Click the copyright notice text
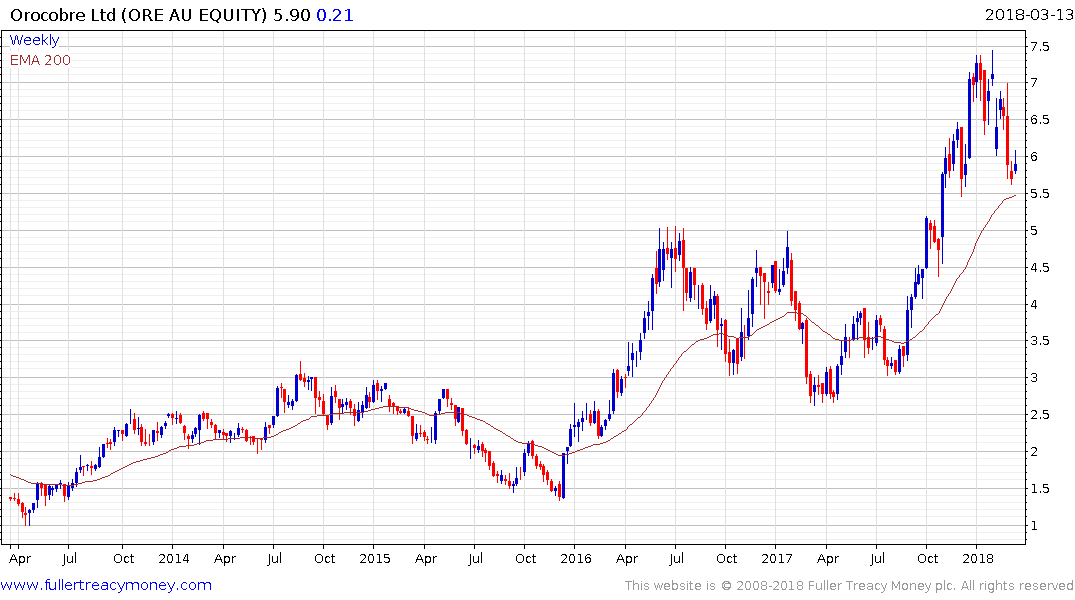This screenshot has height=600, width=1075. pos(849,586)
